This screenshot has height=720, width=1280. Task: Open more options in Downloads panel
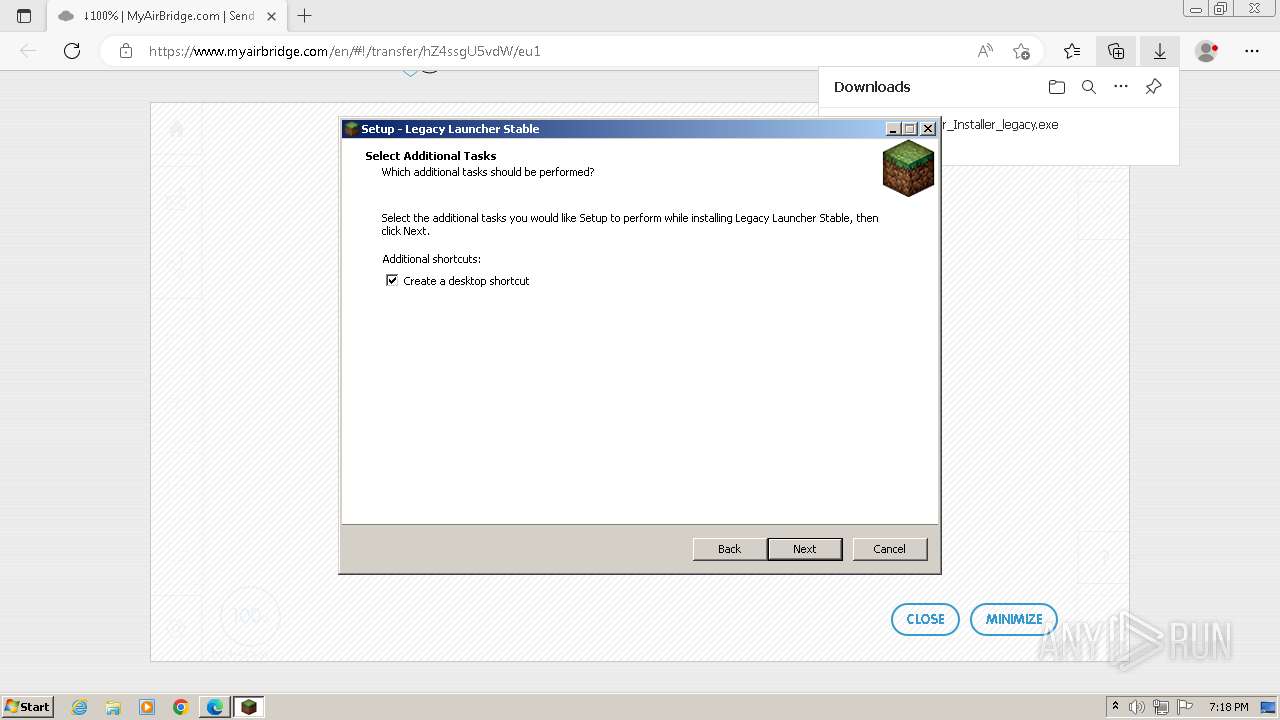point(1121,87)
